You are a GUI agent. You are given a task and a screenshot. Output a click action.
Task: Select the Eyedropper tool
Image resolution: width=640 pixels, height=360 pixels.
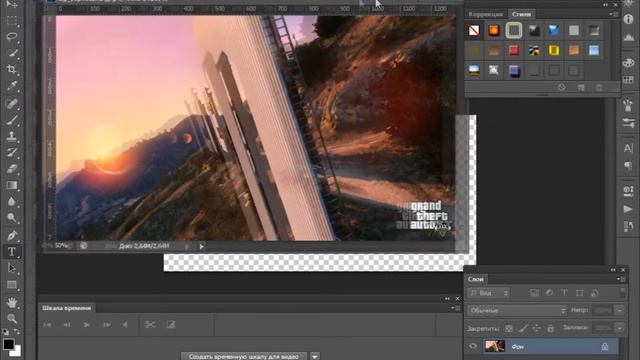click(x=12, y=86)
